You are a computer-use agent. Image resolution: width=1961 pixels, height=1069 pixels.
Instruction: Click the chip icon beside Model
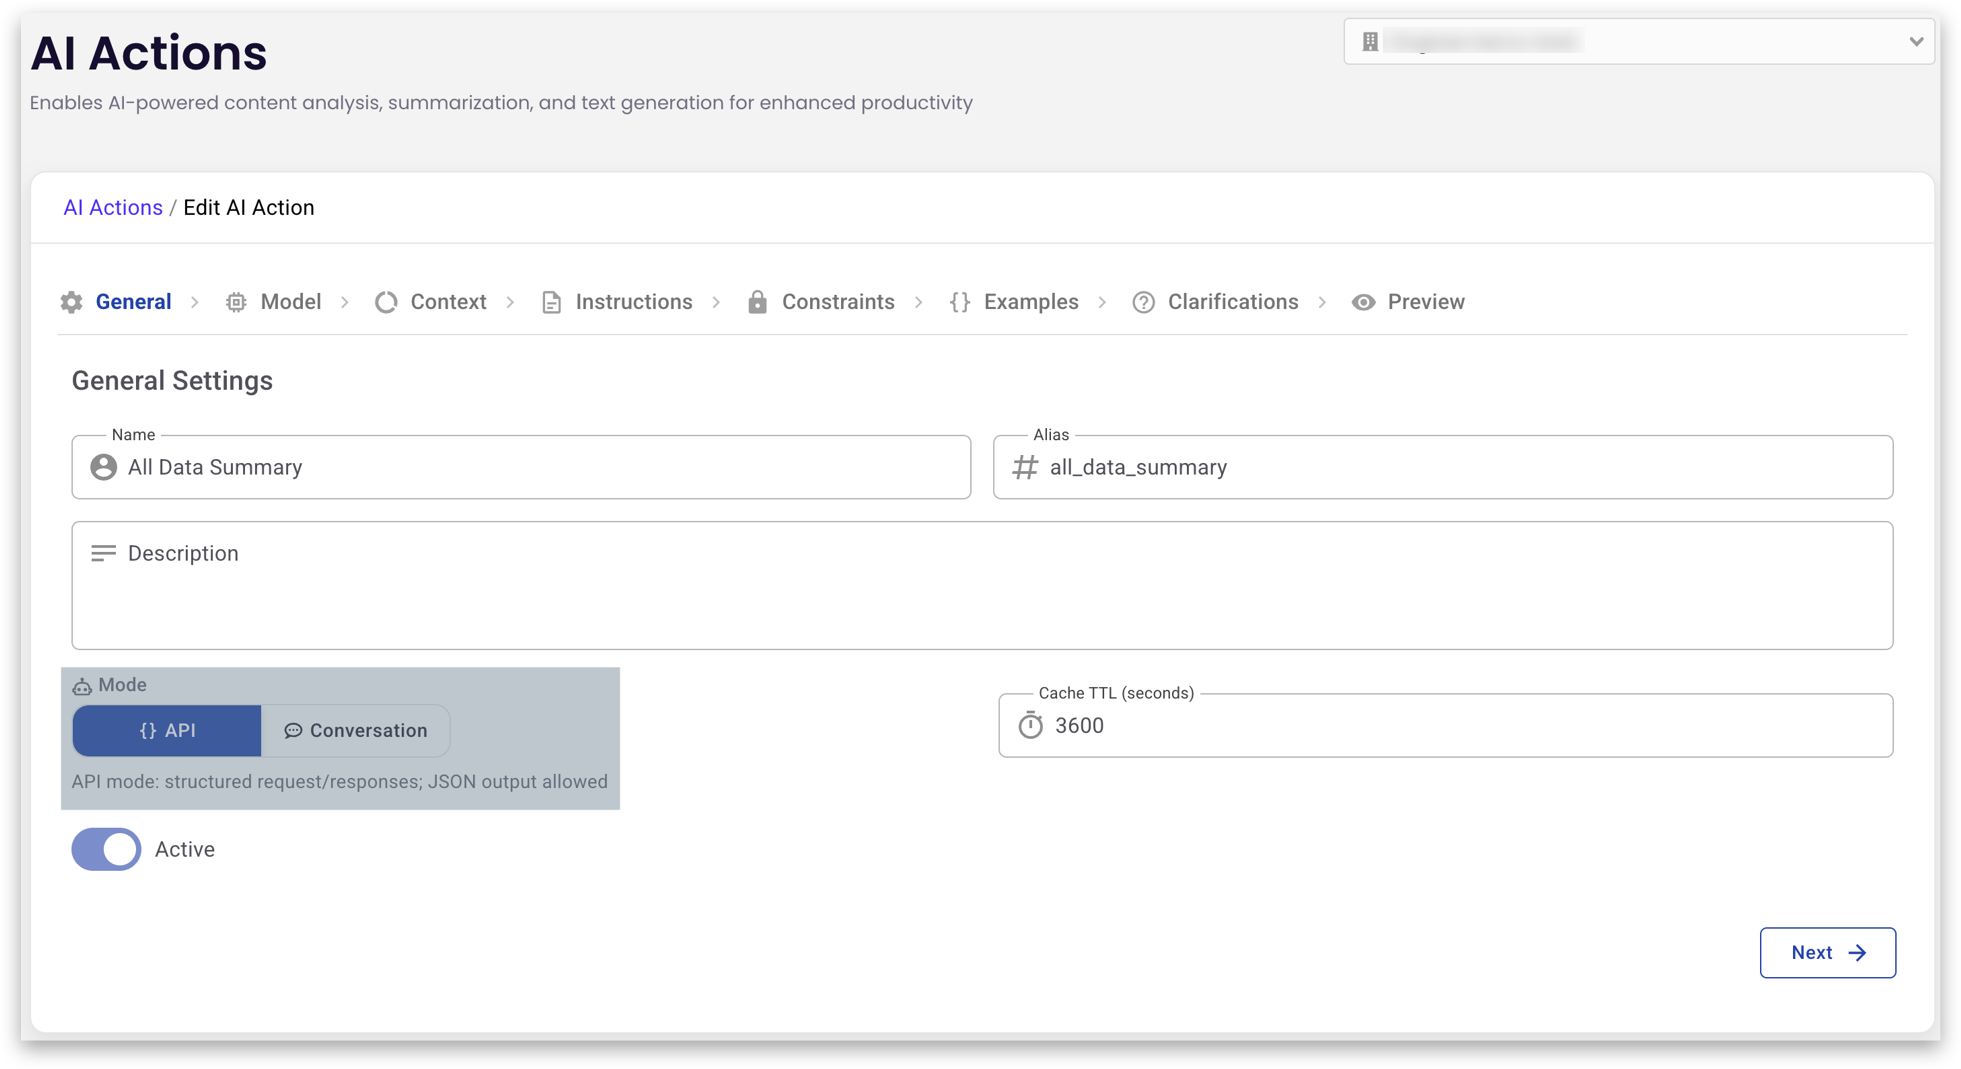tap(236, 302)
